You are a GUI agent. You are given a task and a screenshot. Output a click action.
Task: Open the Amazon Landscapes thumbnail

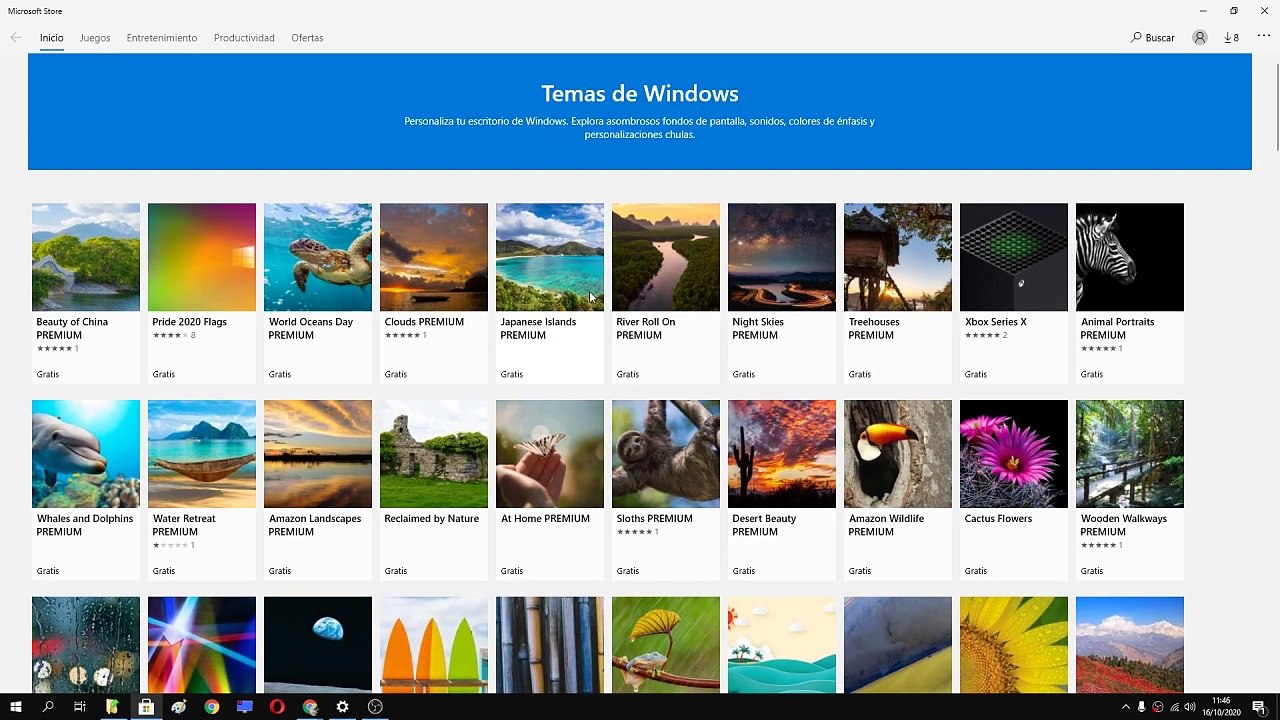(x=318, y=454)
